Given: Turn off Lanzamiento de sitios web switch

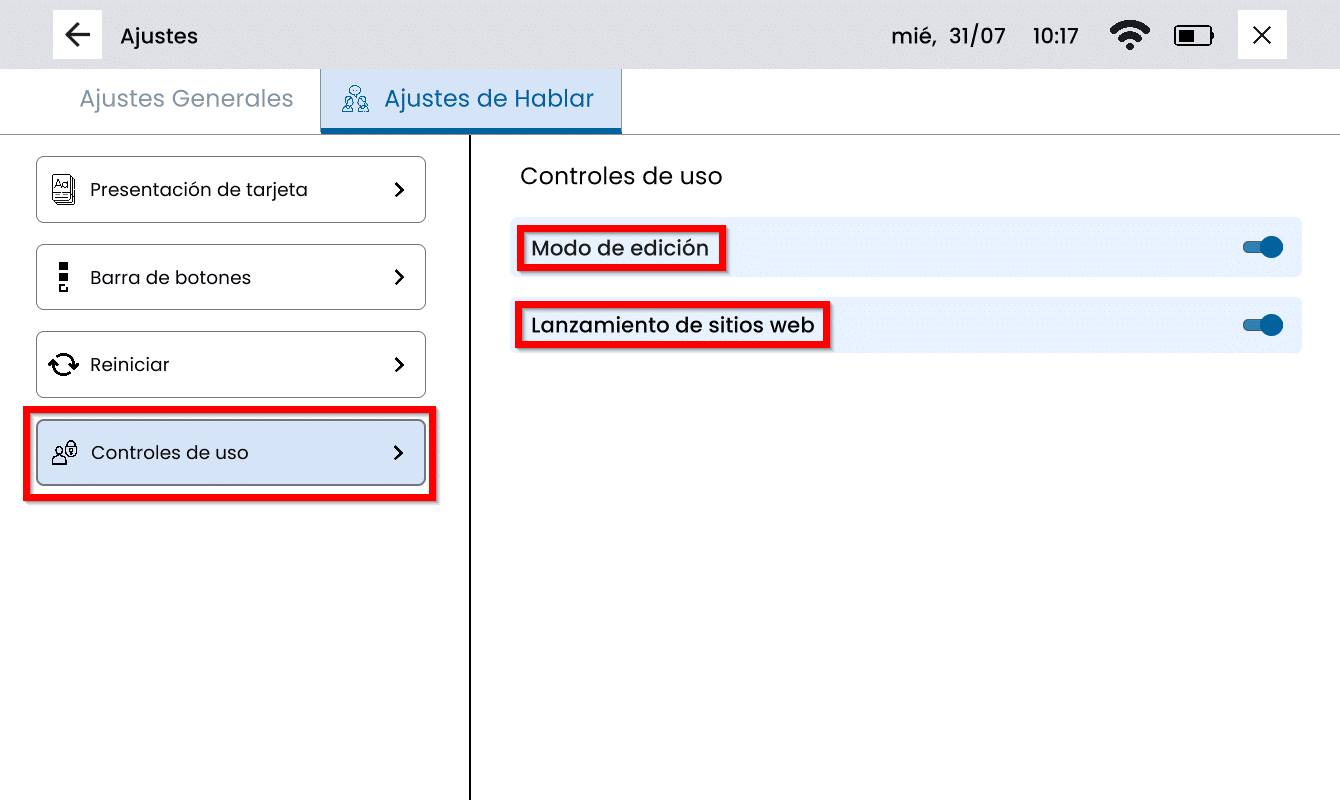Looking at the screenshot, I should [x=1263, y=325].
